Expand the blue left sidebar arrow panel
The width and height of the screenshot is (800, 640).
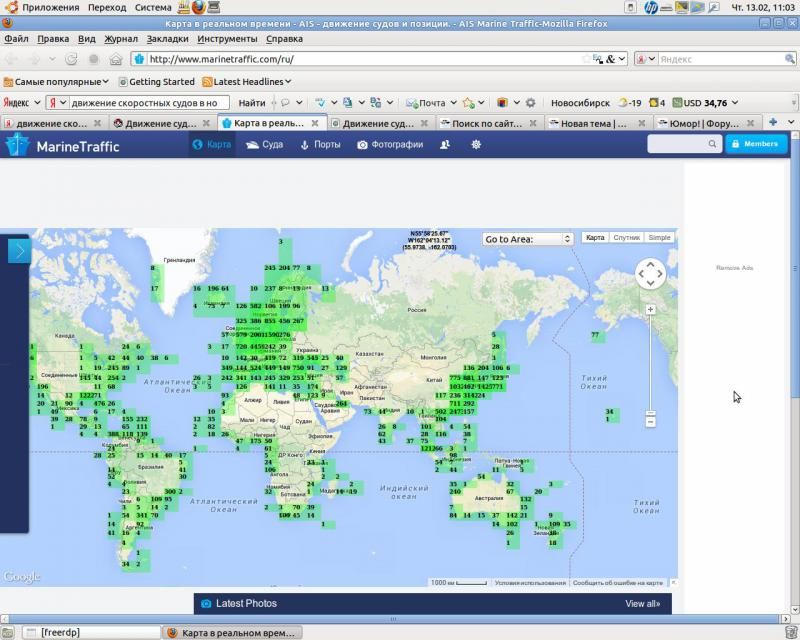click(17, 250)
